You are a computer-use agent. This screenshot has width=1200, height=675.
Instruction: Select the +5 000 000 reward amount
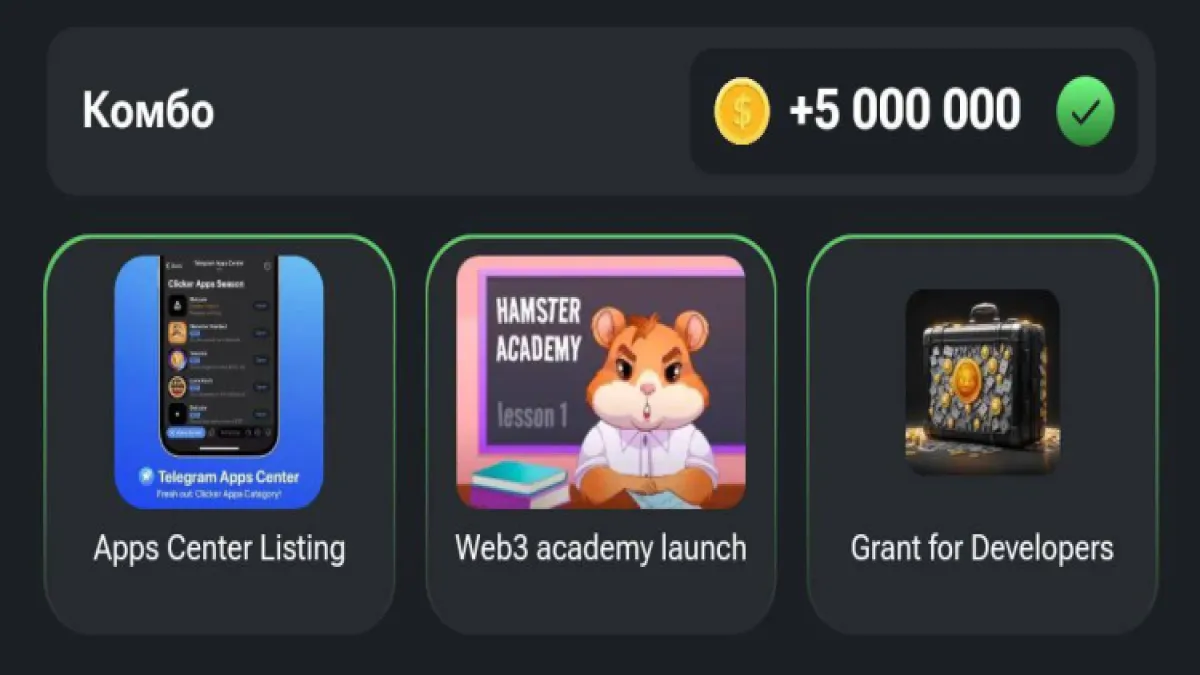tap(905, 110)
